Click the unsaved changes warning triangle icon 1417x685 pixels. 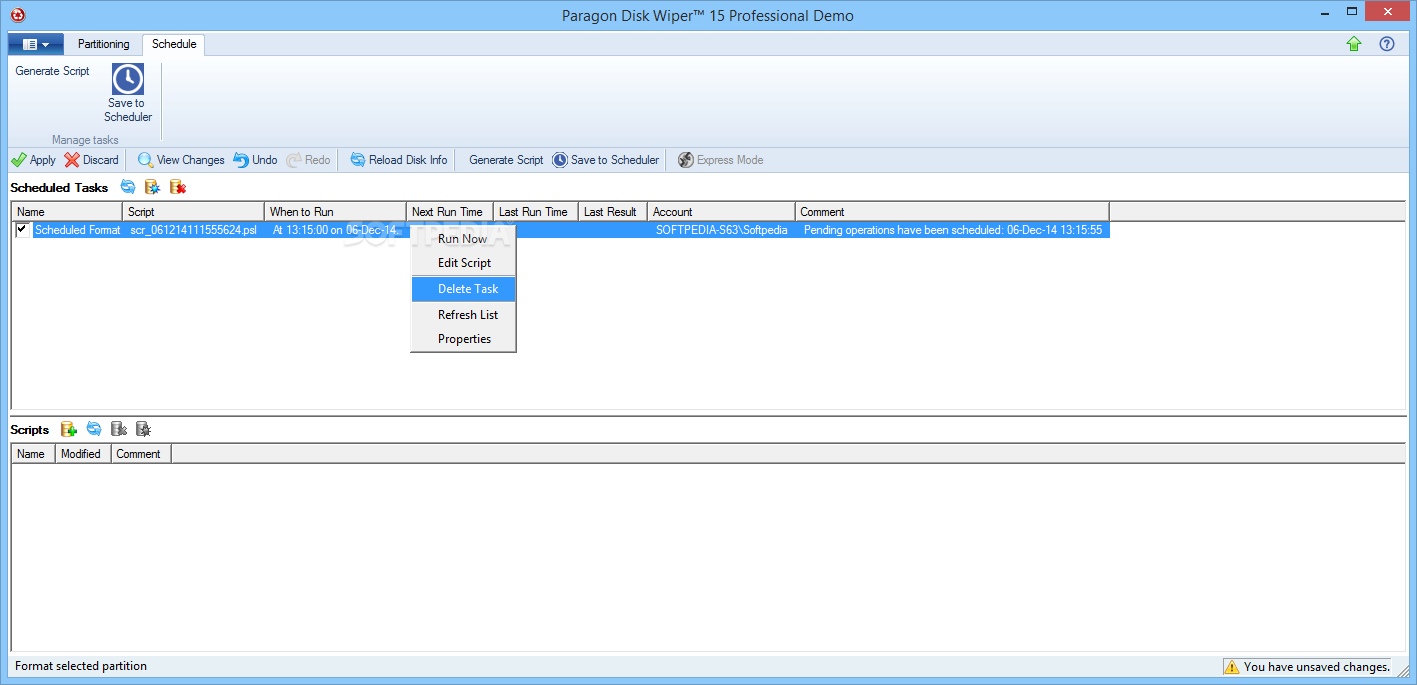[1232, 667]
